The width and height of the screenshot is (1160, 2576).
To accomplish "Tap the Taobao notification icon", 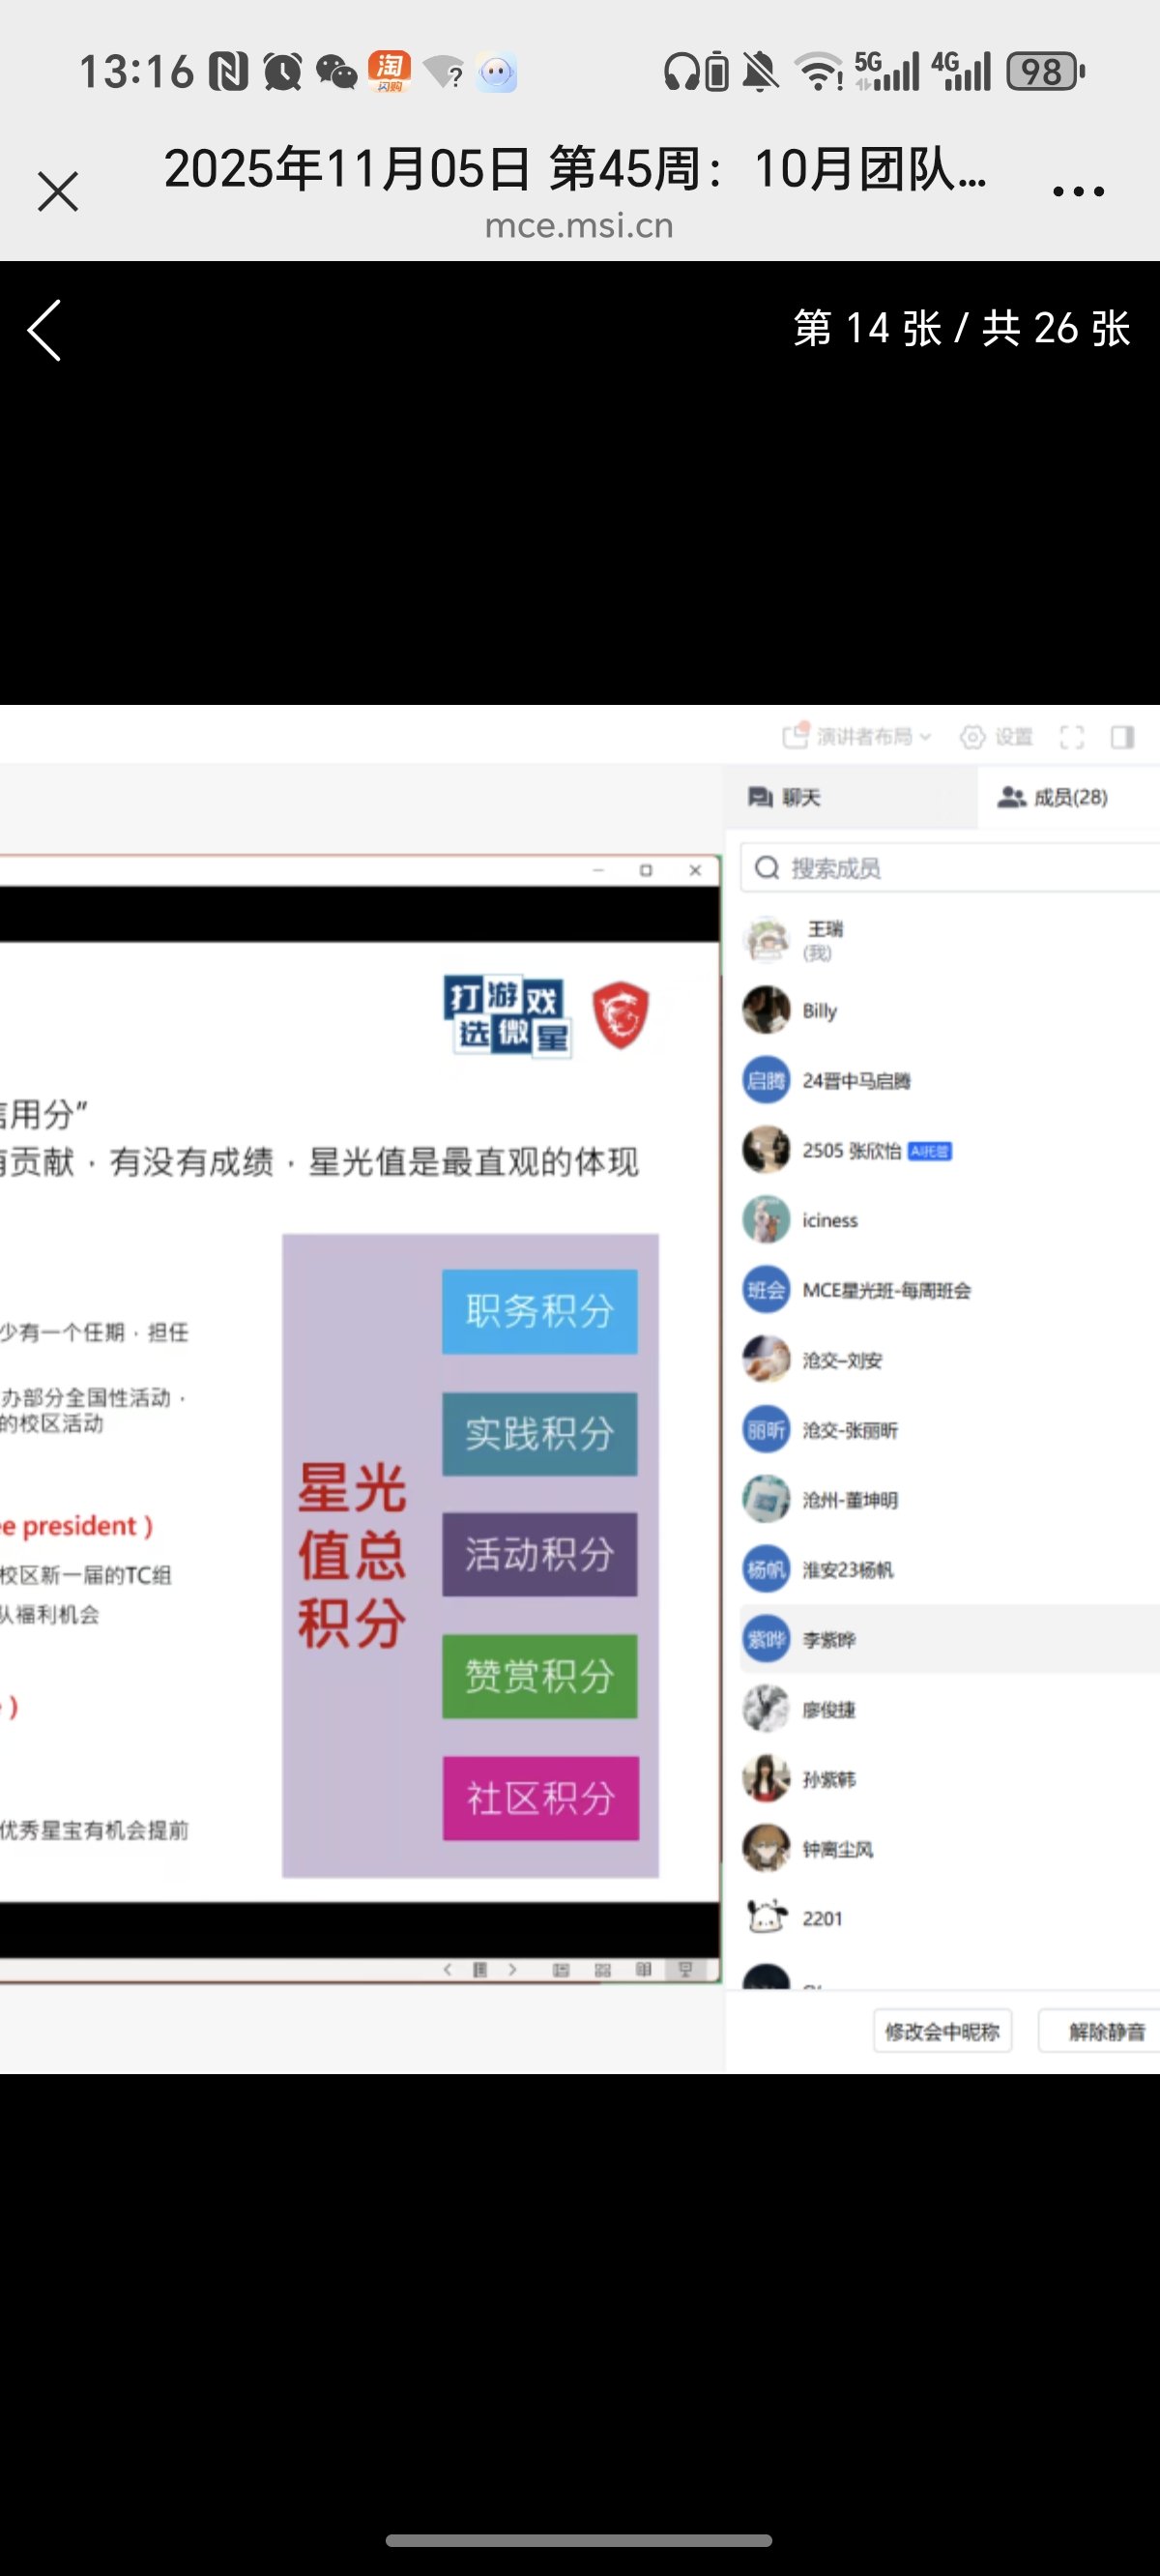I will coord(390,71).
